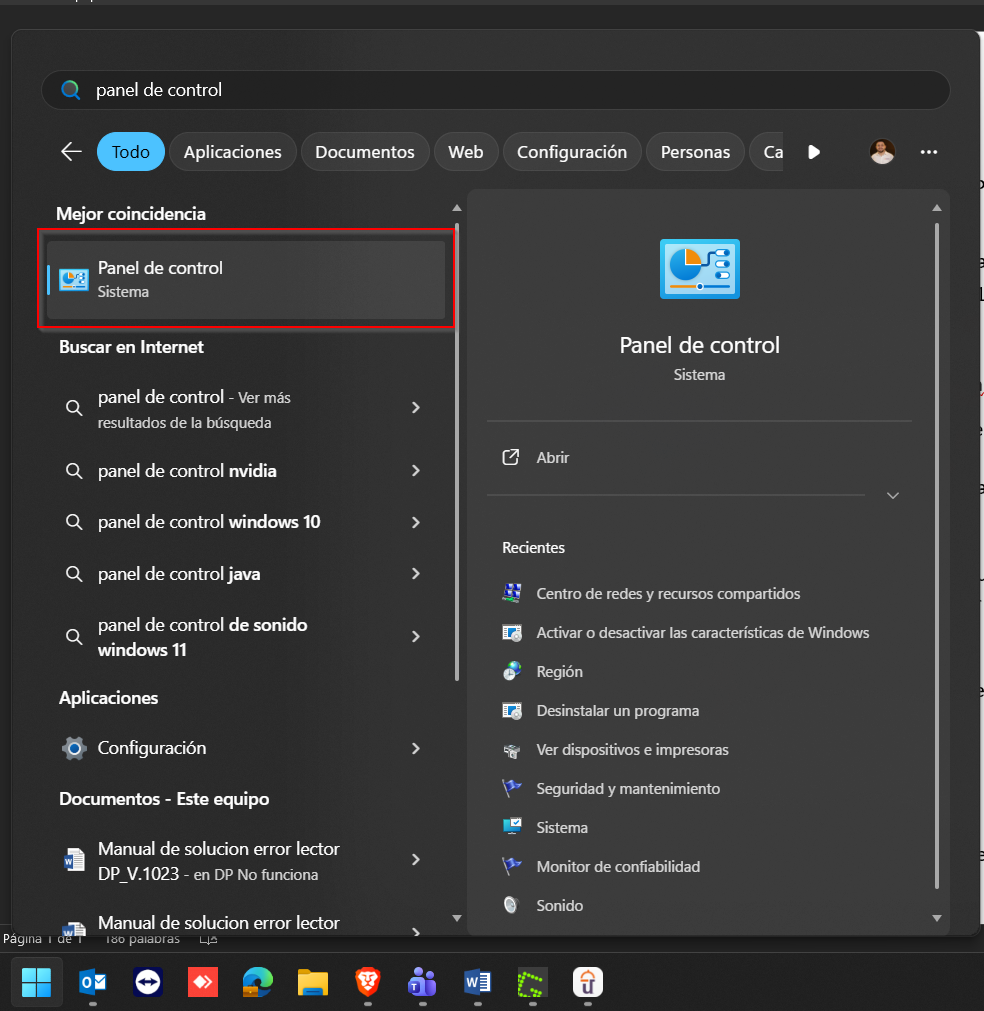Switch to the Personas filter tab

695,152
